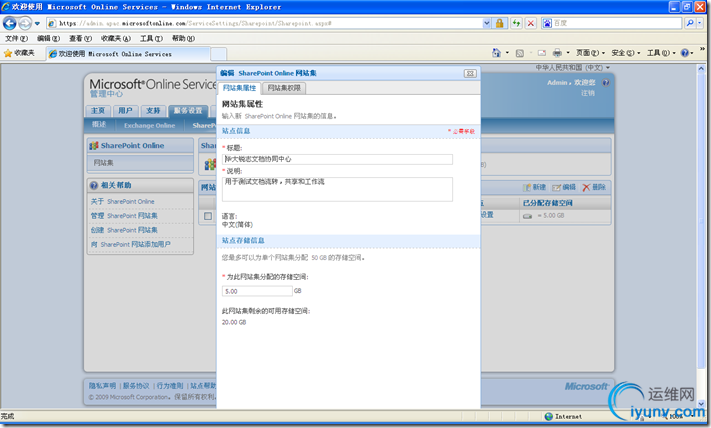
Task: Open a new blank browser tab
Action: pyautogui.click(x=219, y=54)
